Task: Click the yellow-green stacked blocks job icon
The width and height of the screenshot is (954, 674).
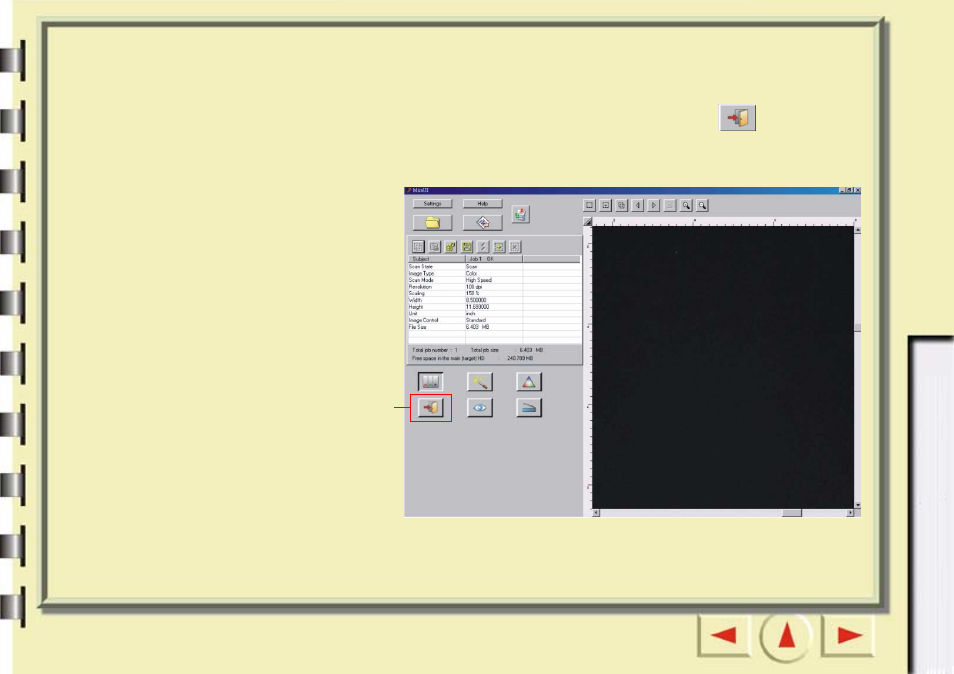Action: click(x=450, y=246)
